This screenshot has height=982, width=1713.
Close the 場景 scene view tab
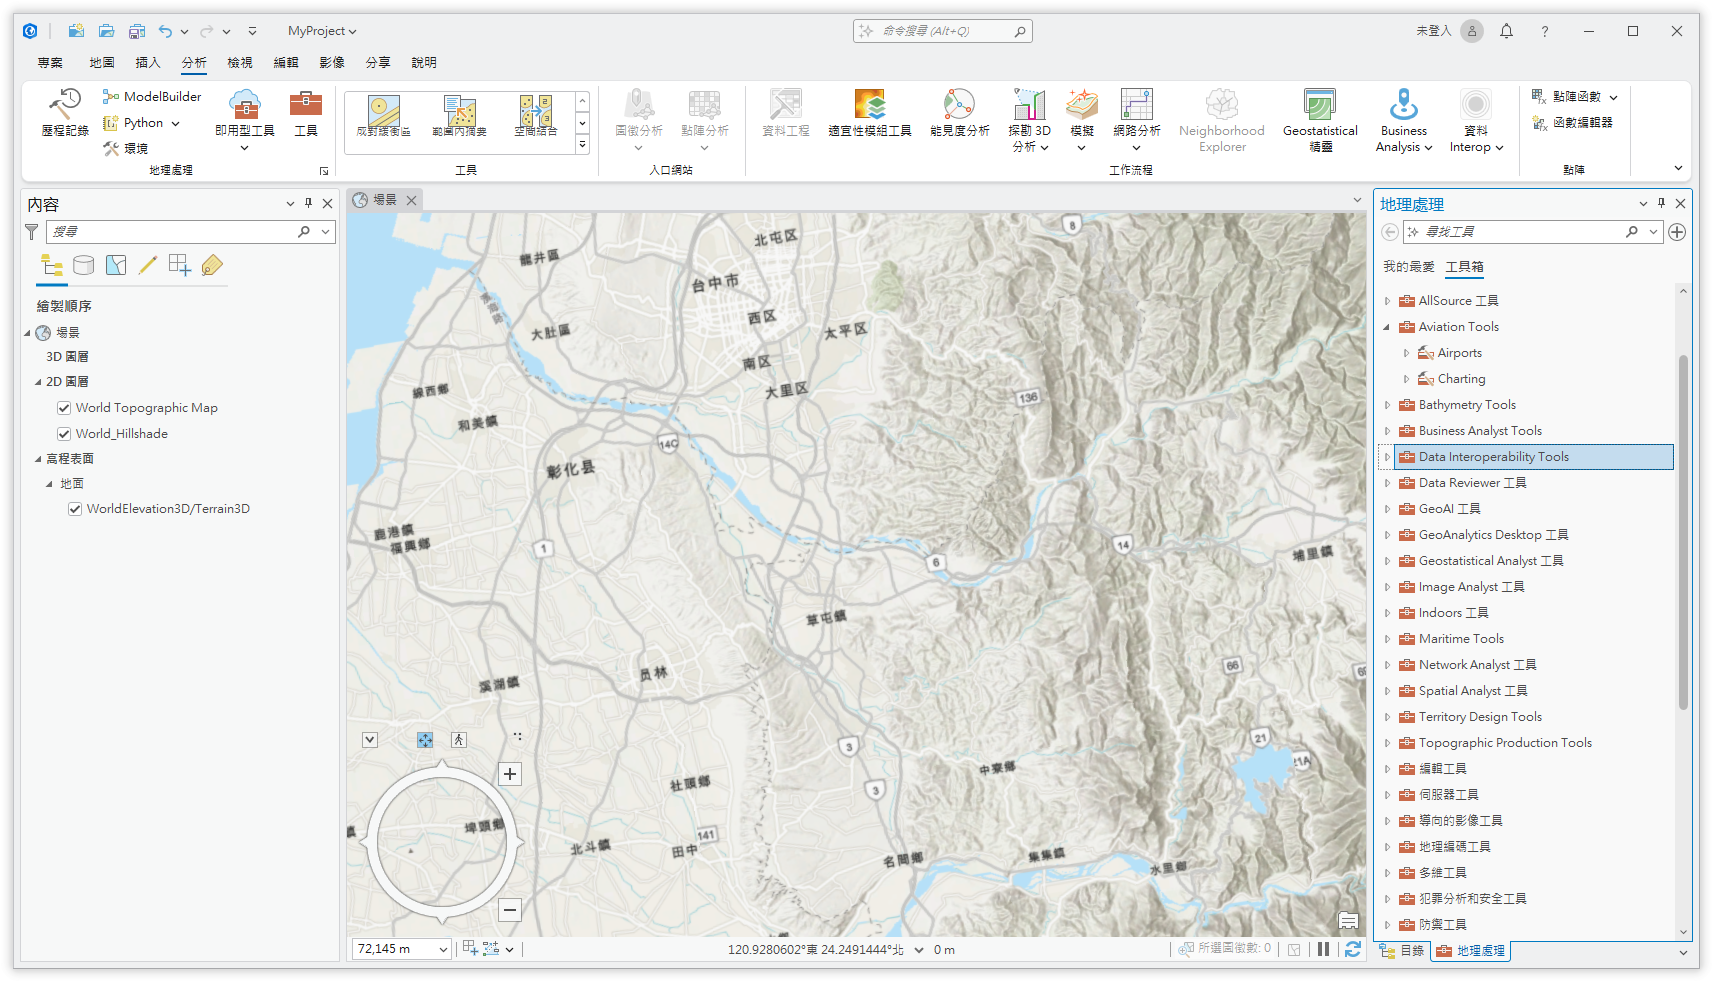click(x=411, y=200)
